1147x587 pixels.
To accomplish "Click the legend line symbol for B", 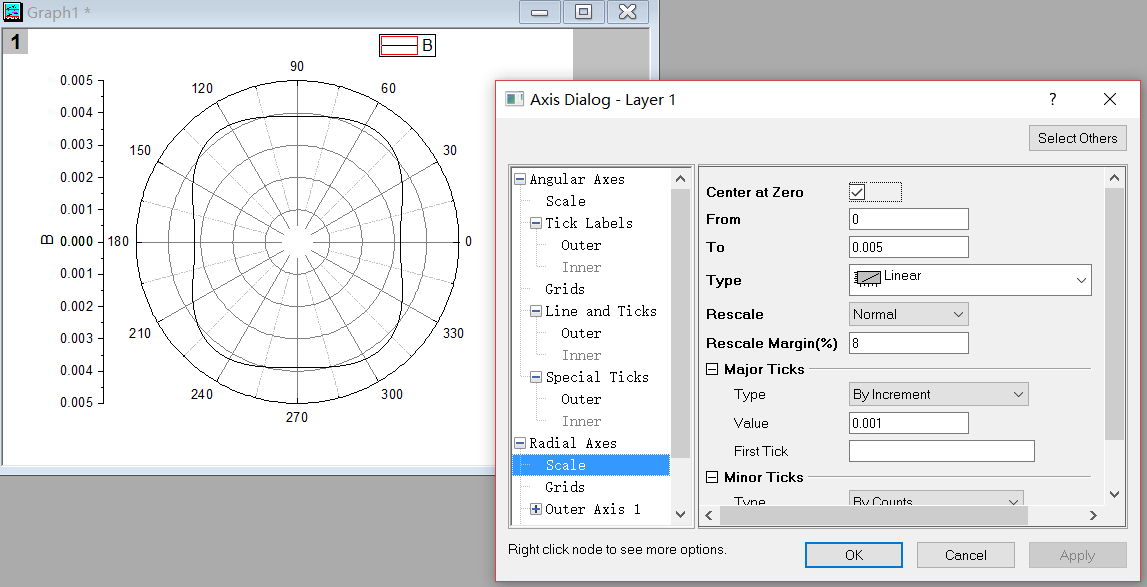I will click(x=399, y=46).
